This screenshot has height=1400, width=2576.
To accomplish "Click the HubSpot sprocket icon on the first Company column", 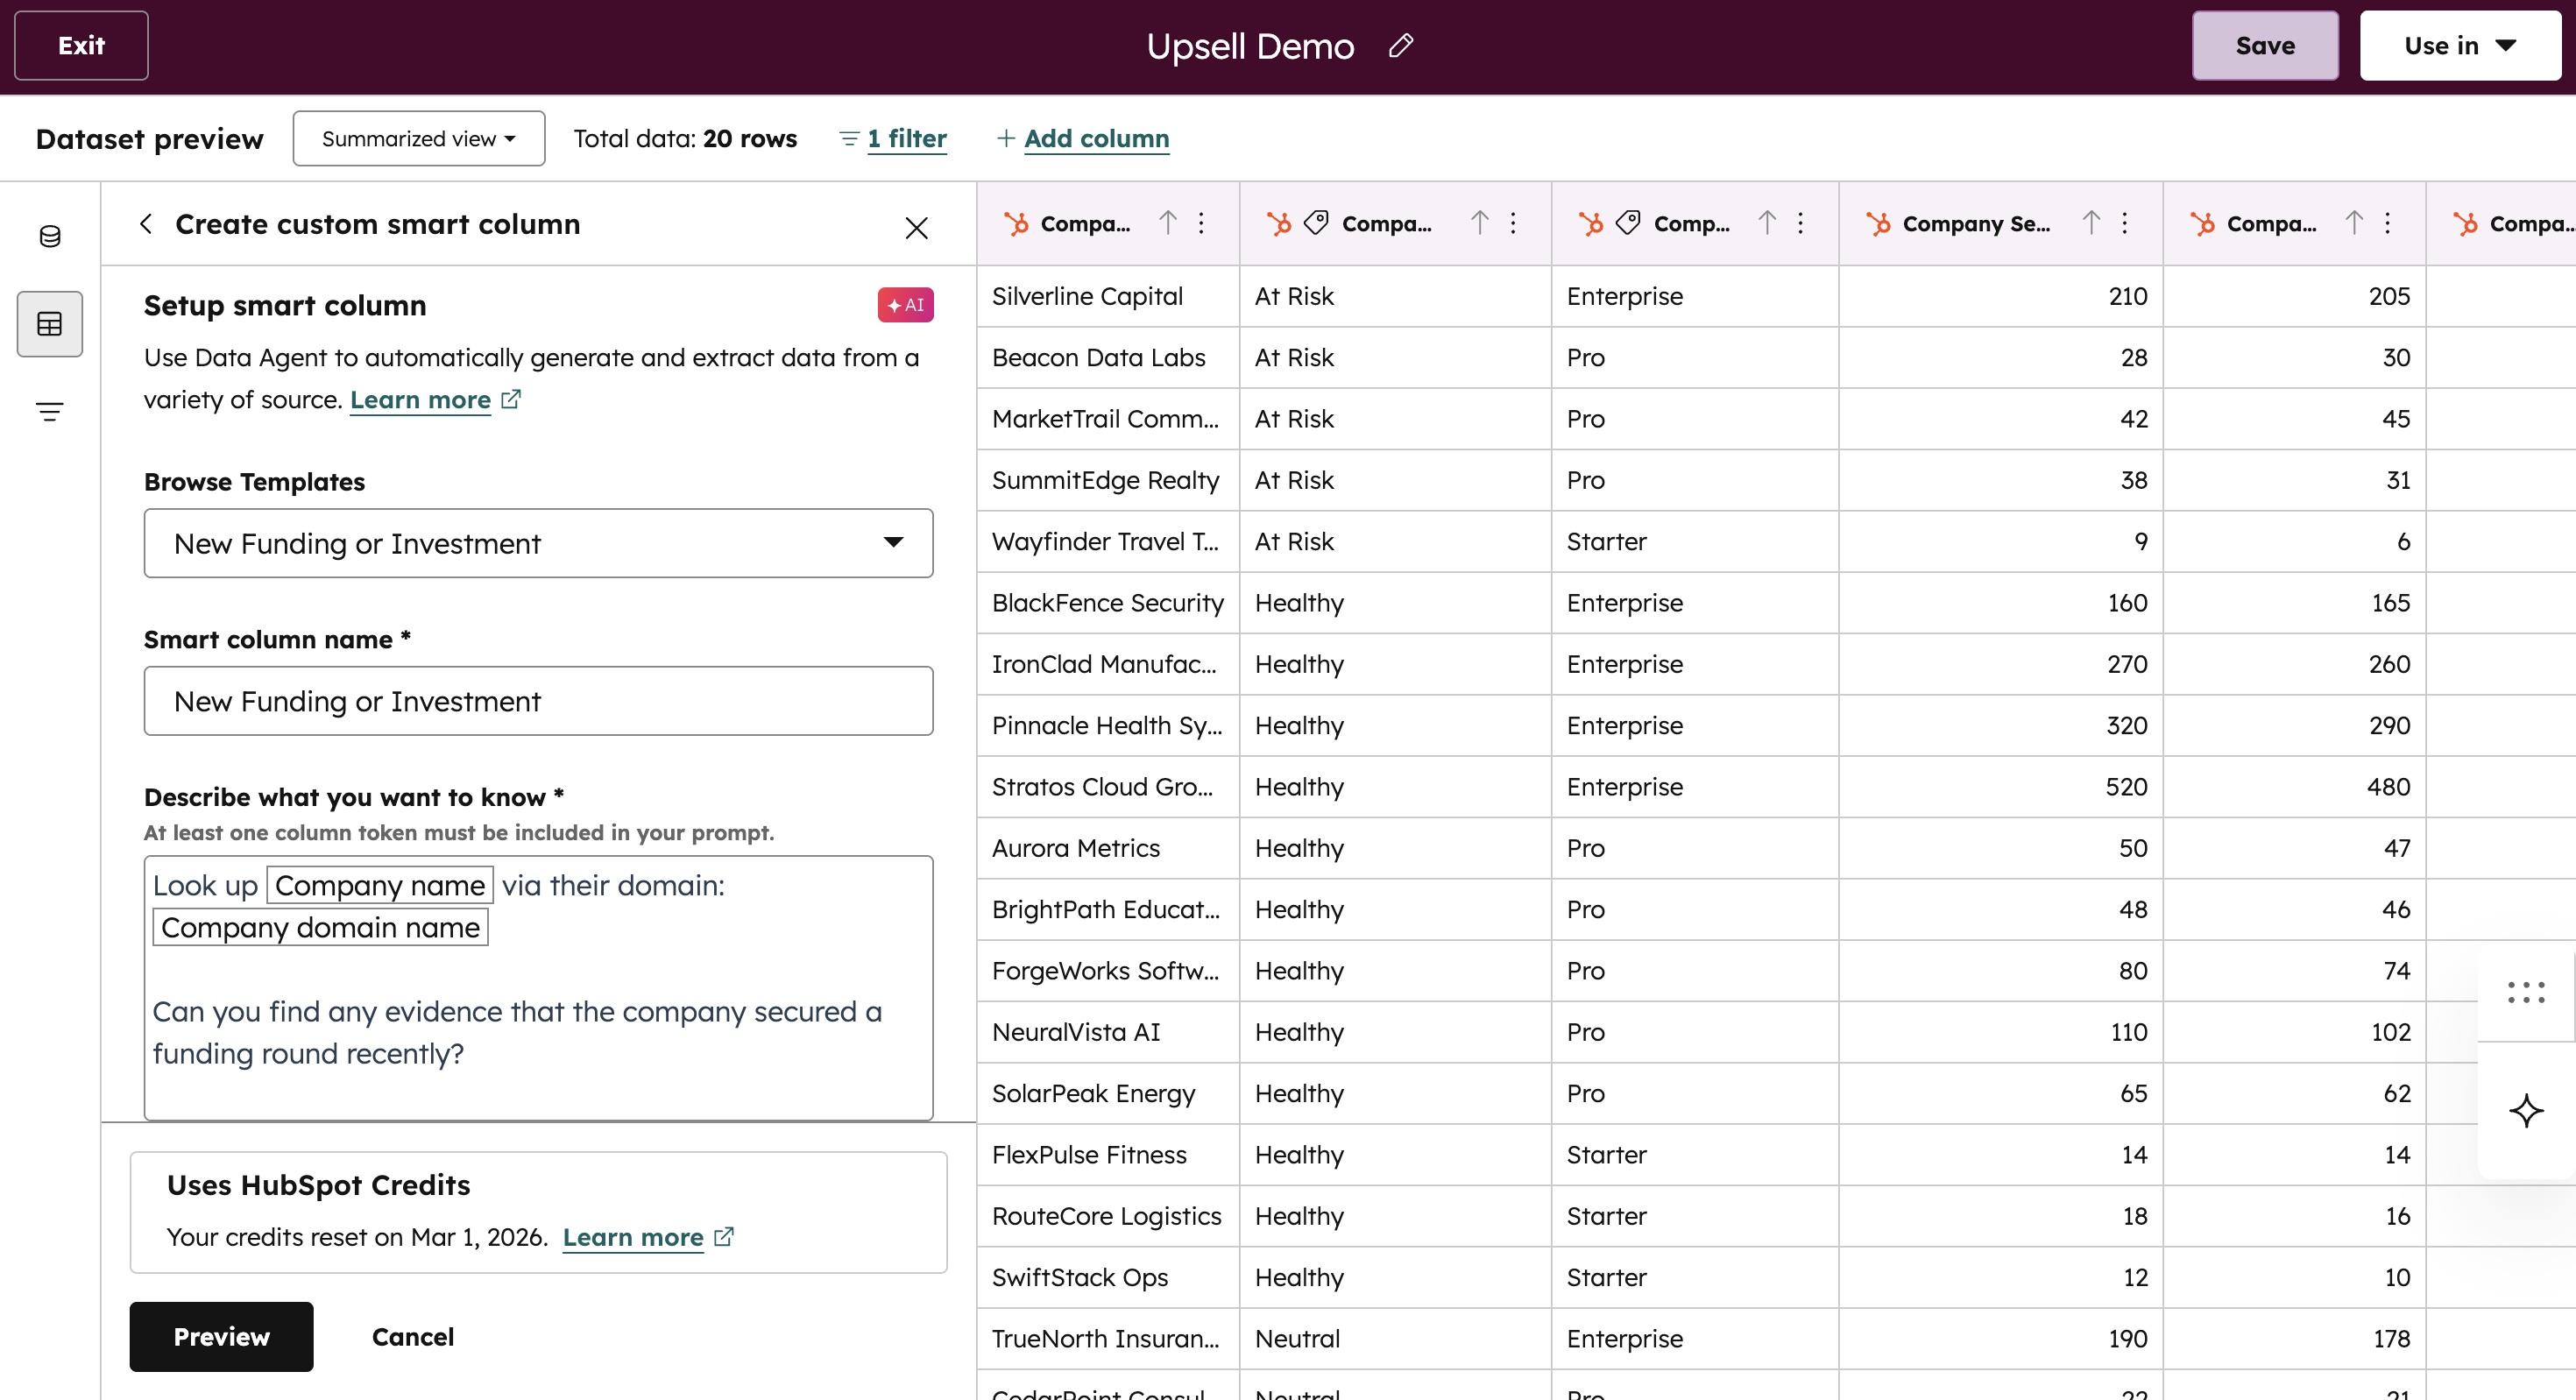I will tap(1017, 223).
